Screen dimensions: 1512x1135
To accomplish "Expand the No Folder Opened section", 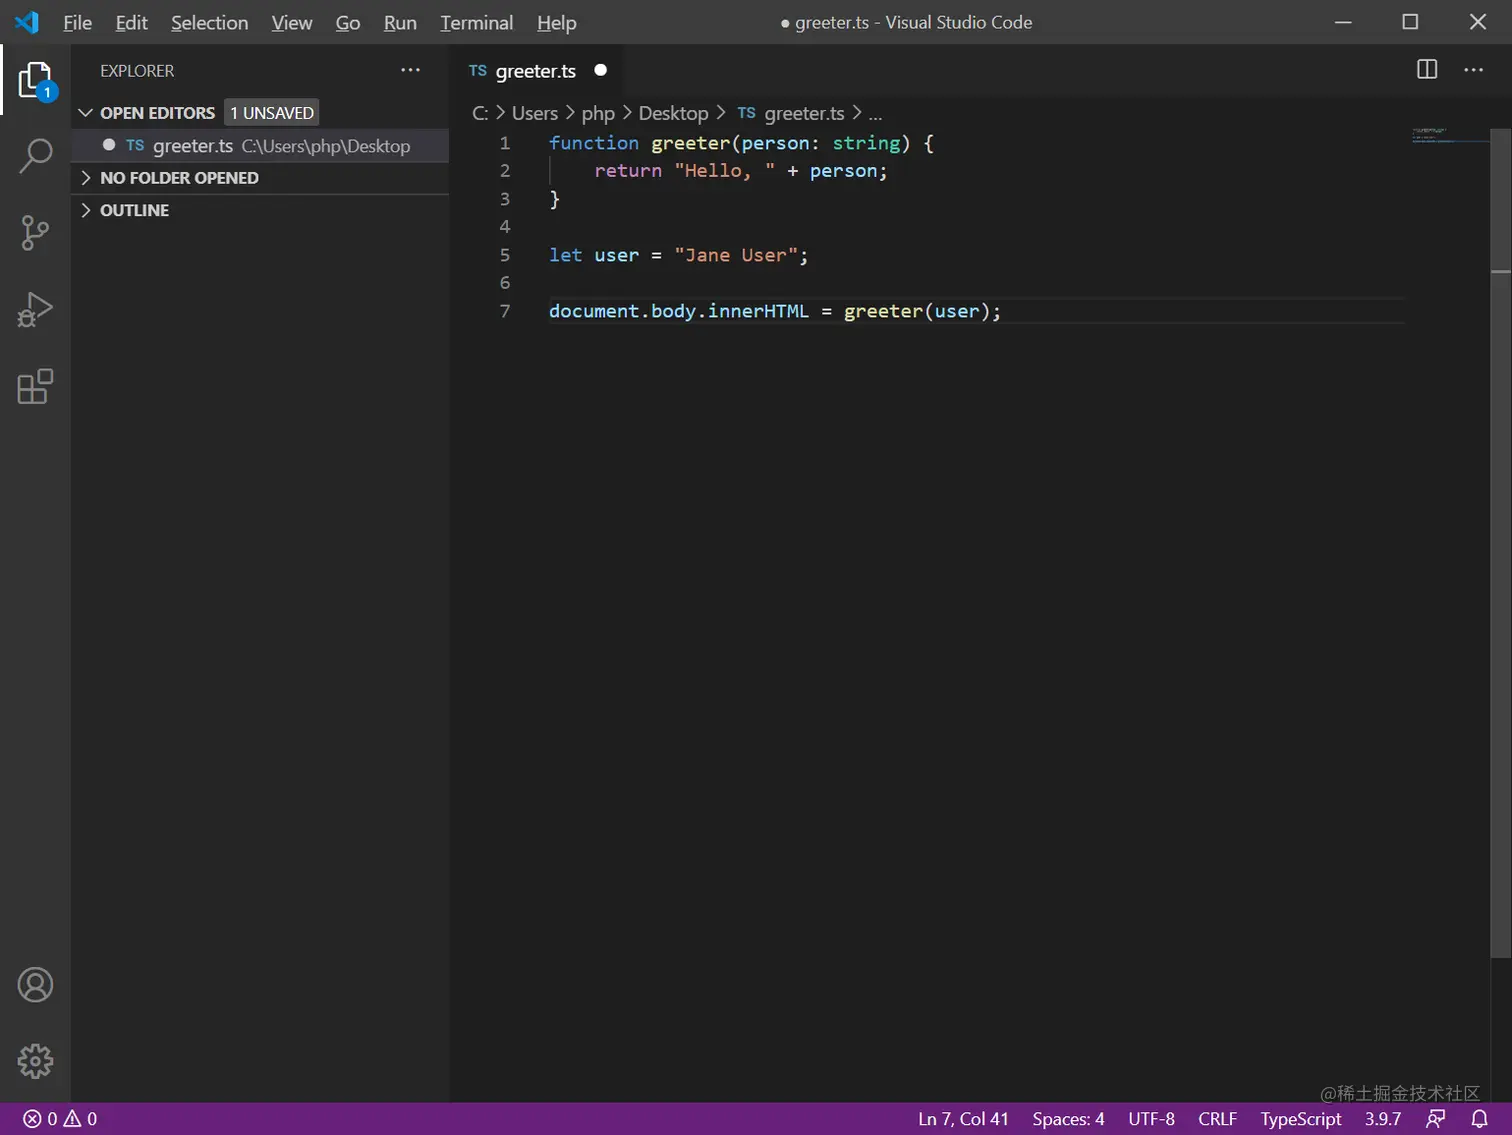I will 85,178.
